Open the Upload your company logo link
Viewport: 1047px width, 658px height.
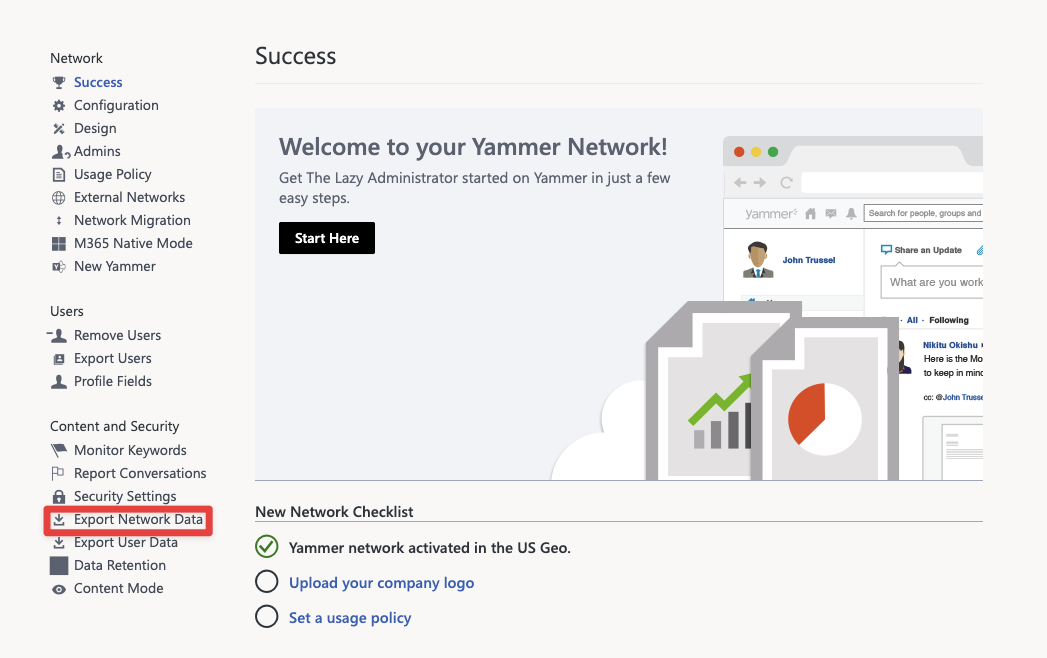[x=381, y=583]
